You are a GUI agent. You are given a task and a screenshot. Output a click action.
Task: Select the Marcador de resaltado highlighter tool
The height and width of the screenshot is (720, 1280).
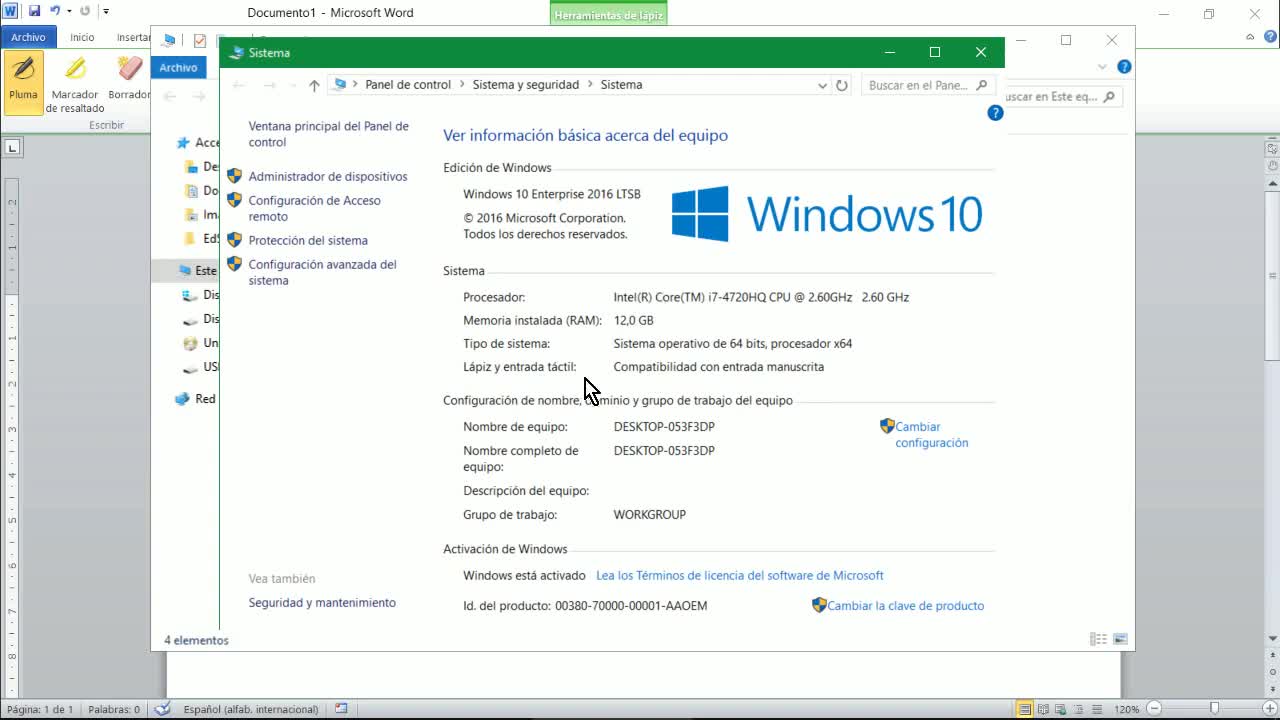75,84
